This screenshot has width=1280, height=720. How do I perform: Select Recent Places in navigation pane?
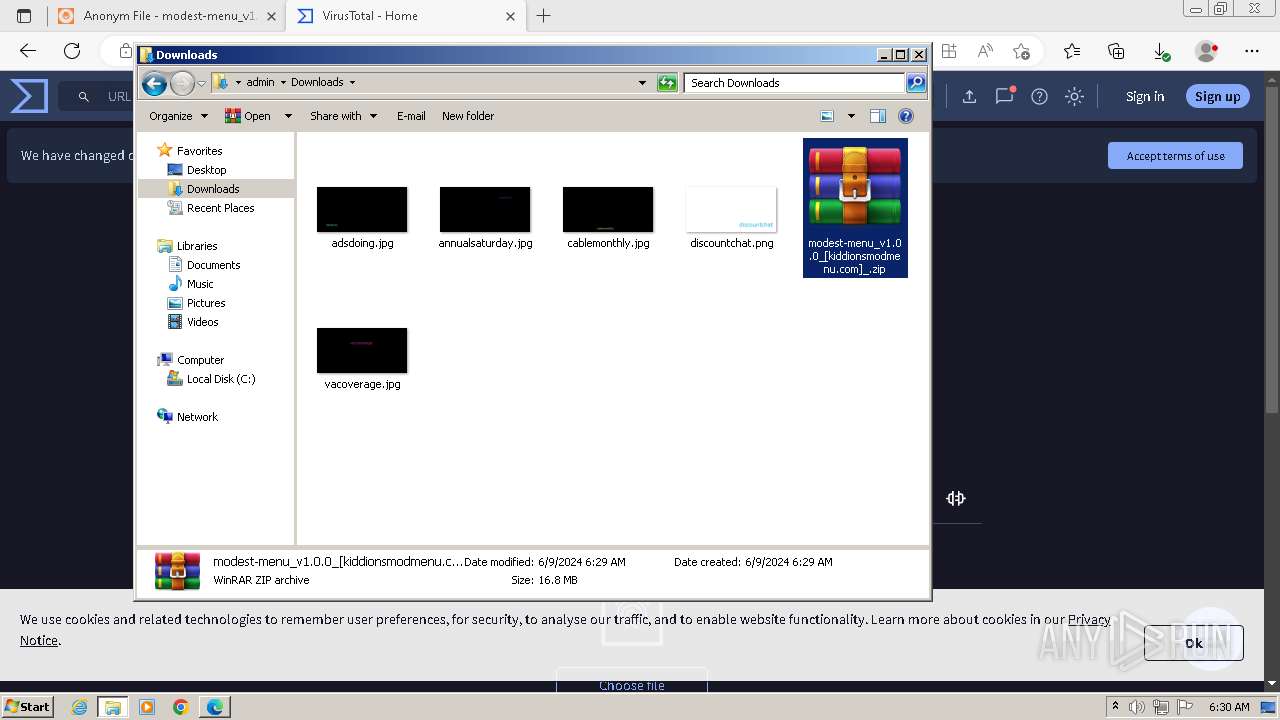220,208
